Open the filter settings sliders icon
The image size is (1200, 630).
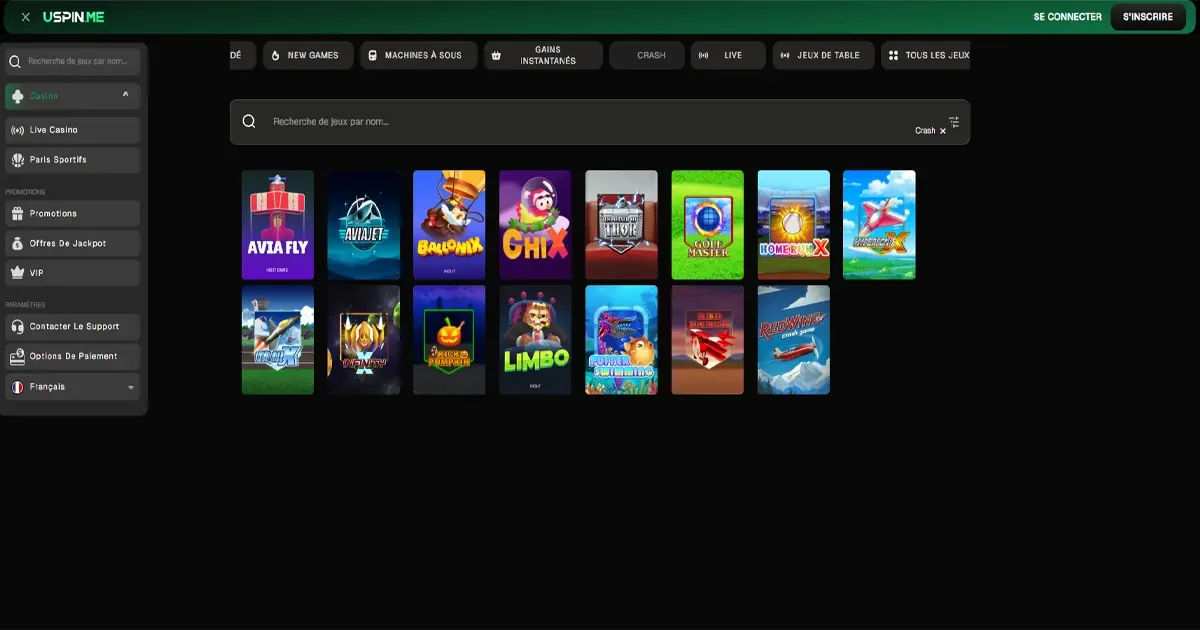coord(954,122)
